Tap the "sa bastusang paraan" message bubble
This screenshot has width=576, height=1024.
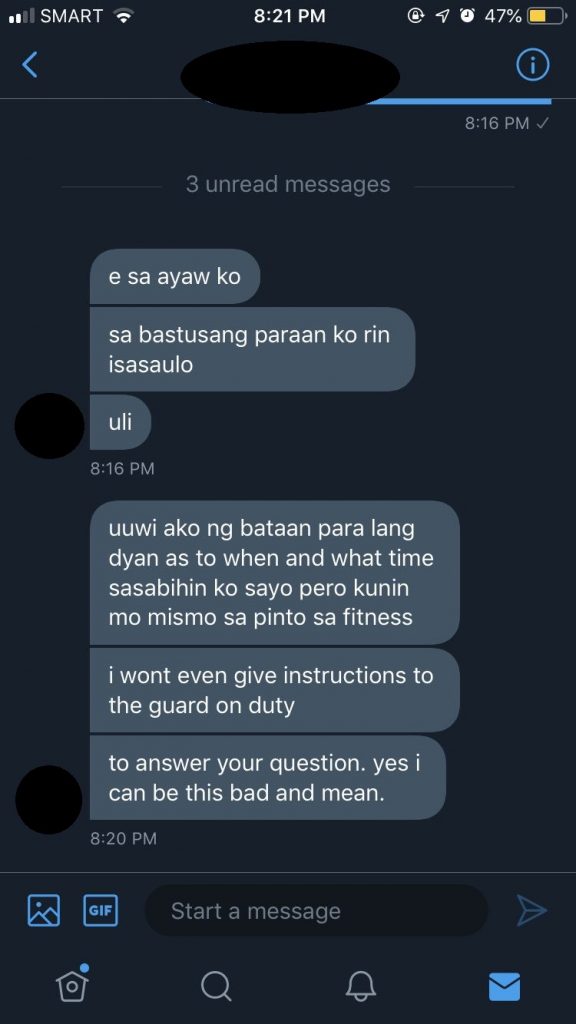coord(252,349)
